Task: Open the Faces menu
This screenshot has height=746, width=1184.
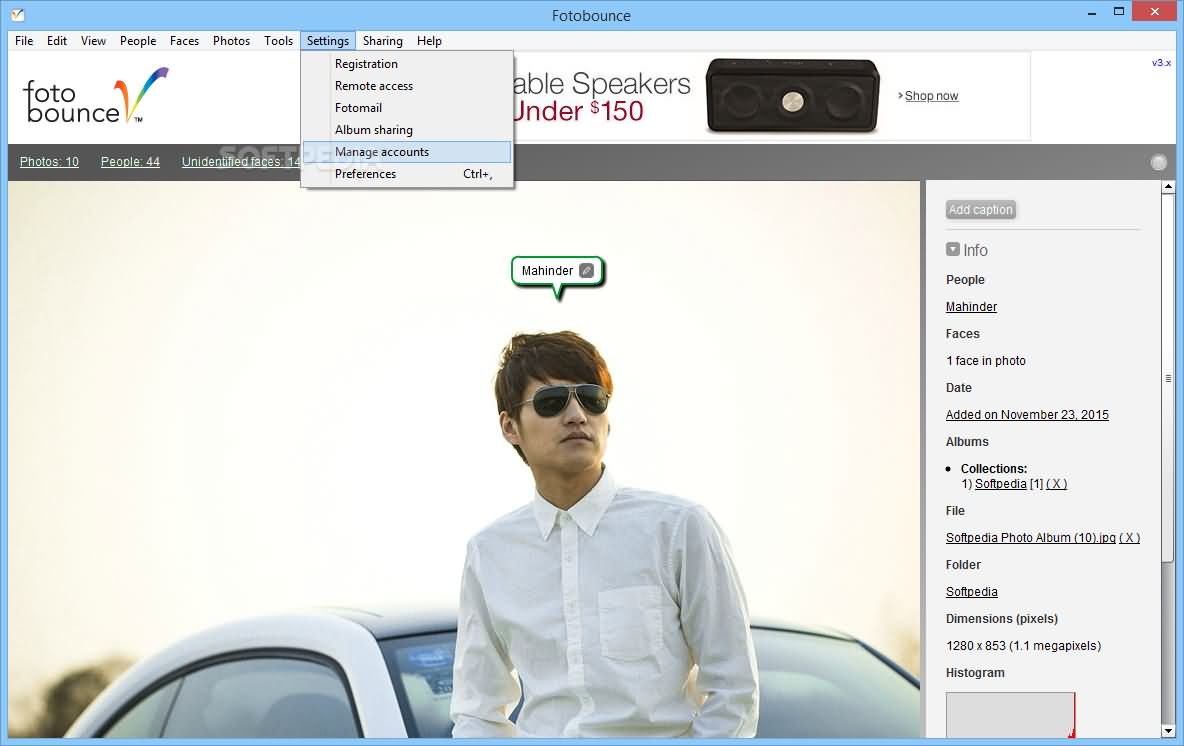Action: click(x=184, y=41)
